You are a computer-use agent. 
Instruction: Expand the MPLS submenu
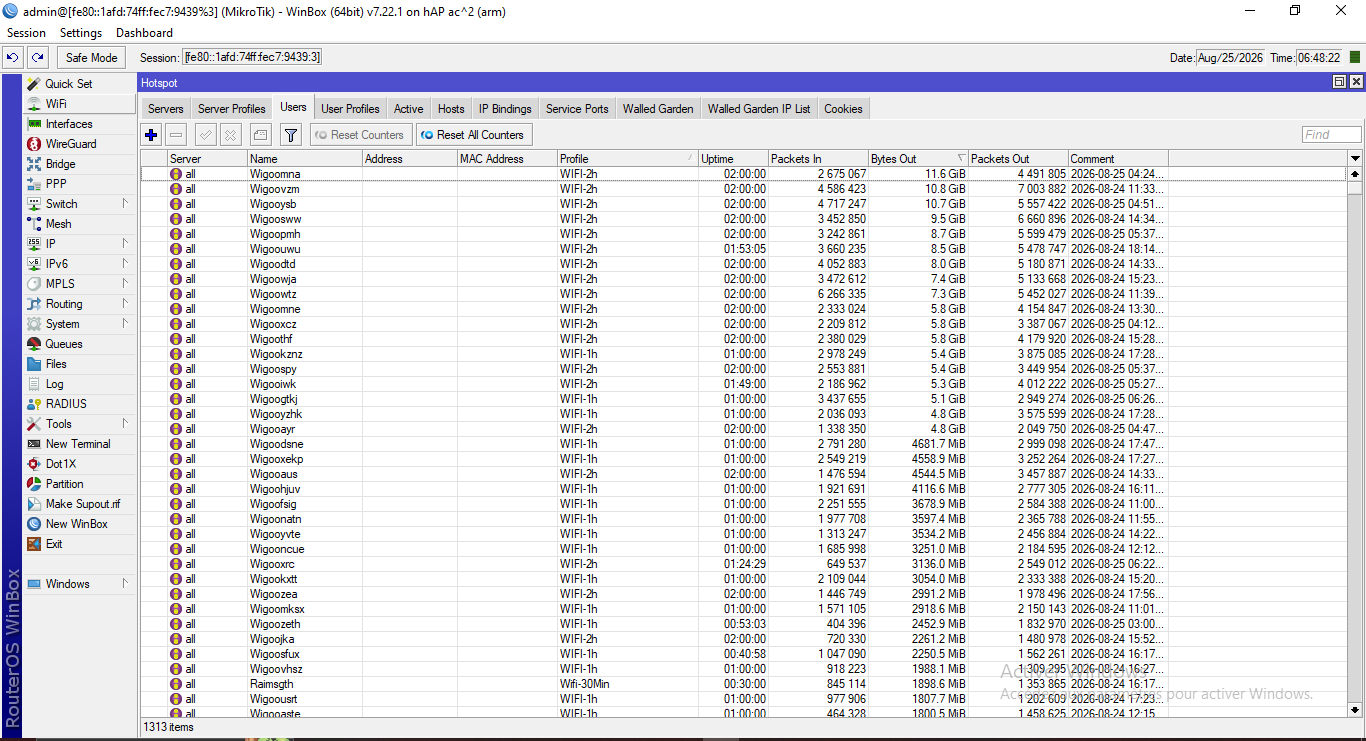pyautogui.click(x=126, y=284)
